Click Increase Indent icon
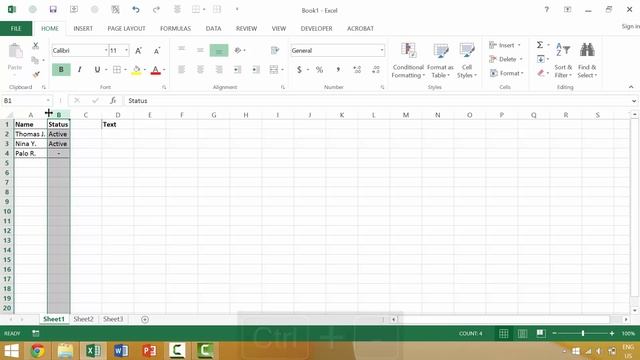 pos(256,70)
